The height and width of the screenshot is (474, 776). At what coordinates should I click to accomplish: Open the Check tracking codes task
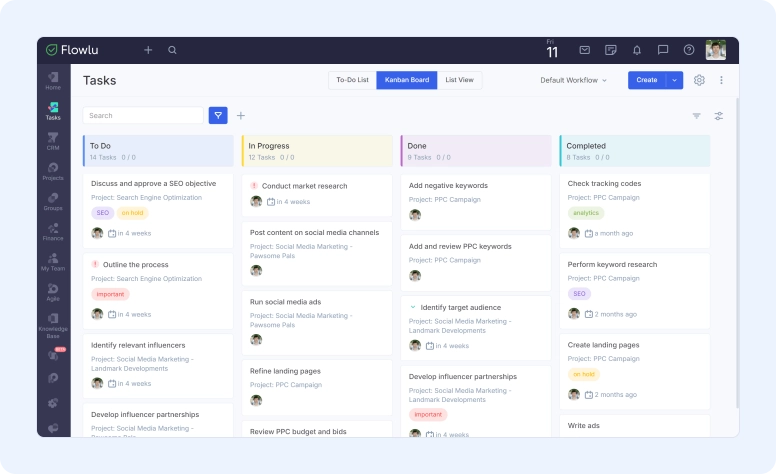604,184
